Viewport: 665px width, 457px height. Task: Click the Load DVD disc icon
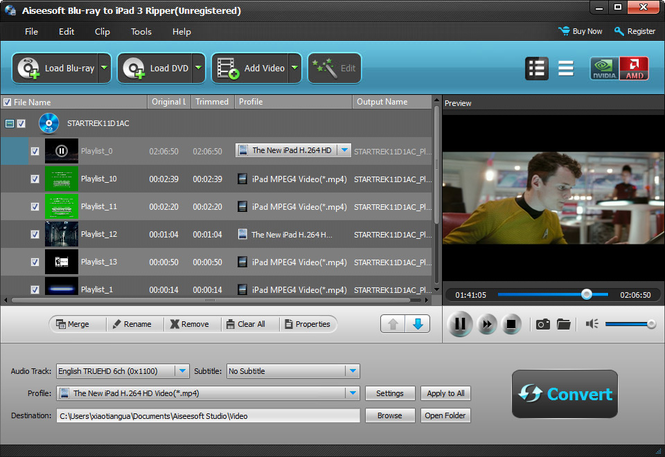[134, 68]
